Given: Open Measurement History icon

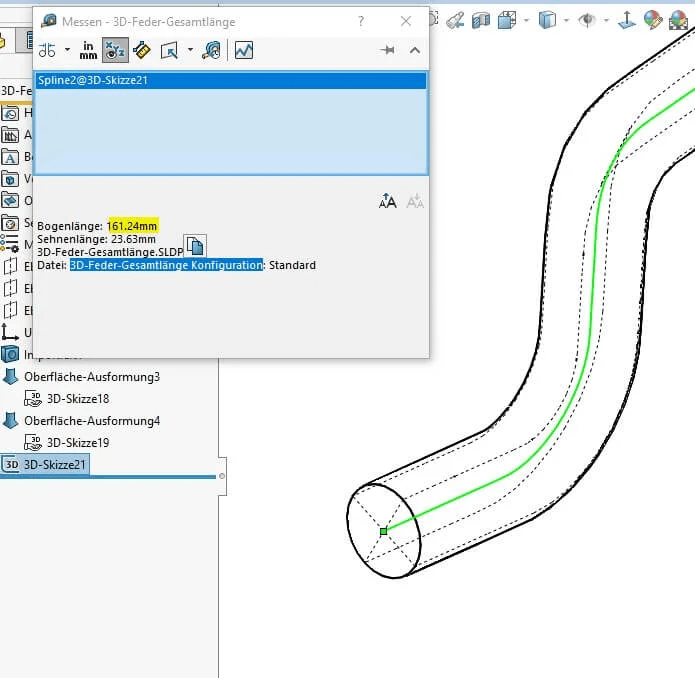Looking at the screenshot, I should tap(211, 50).
